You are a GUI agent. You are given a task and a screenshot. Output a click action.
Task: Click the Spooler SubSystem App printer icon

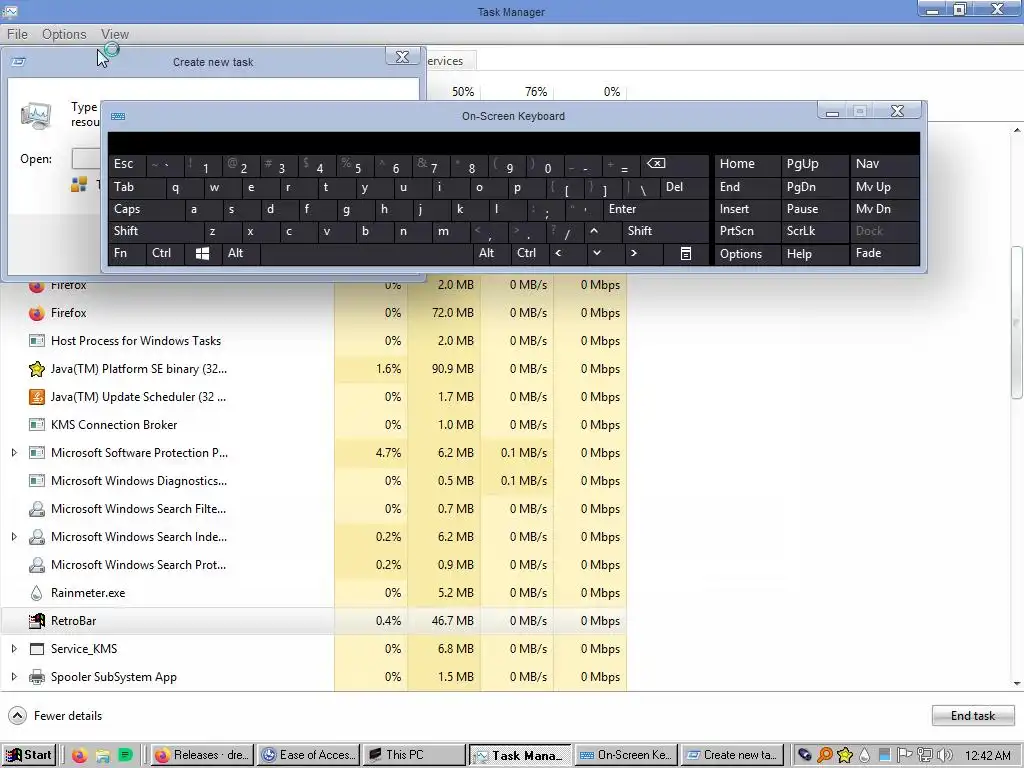pos(37,677)
